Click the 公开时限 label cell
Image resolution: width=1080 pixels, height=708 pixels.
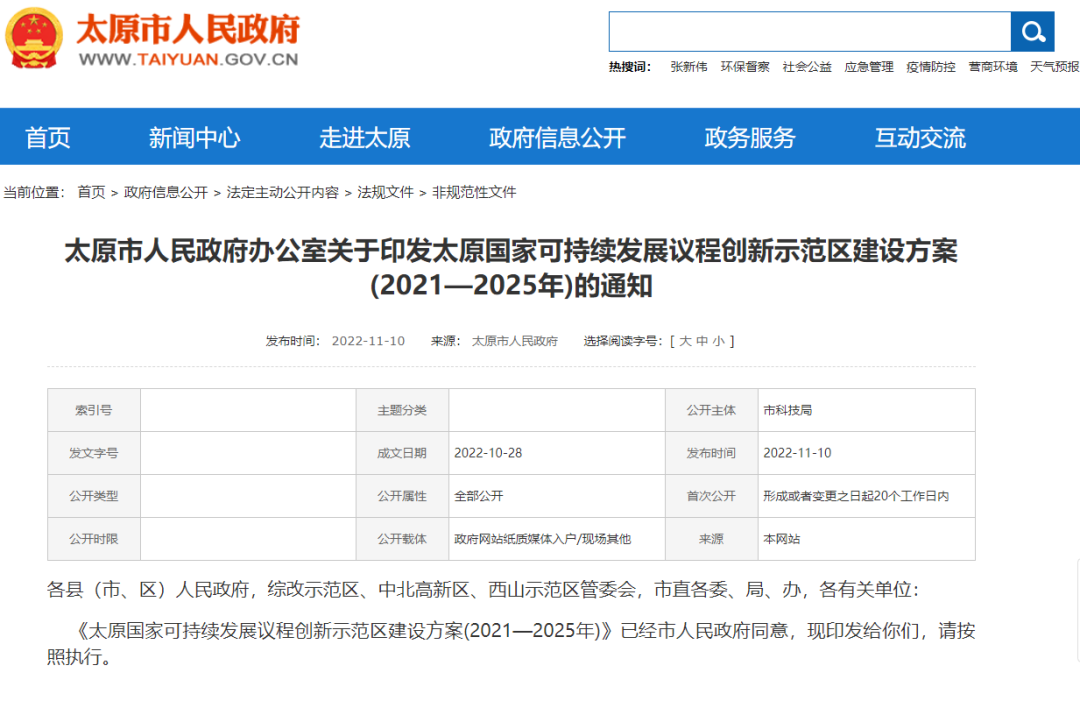tap(94, 539)
